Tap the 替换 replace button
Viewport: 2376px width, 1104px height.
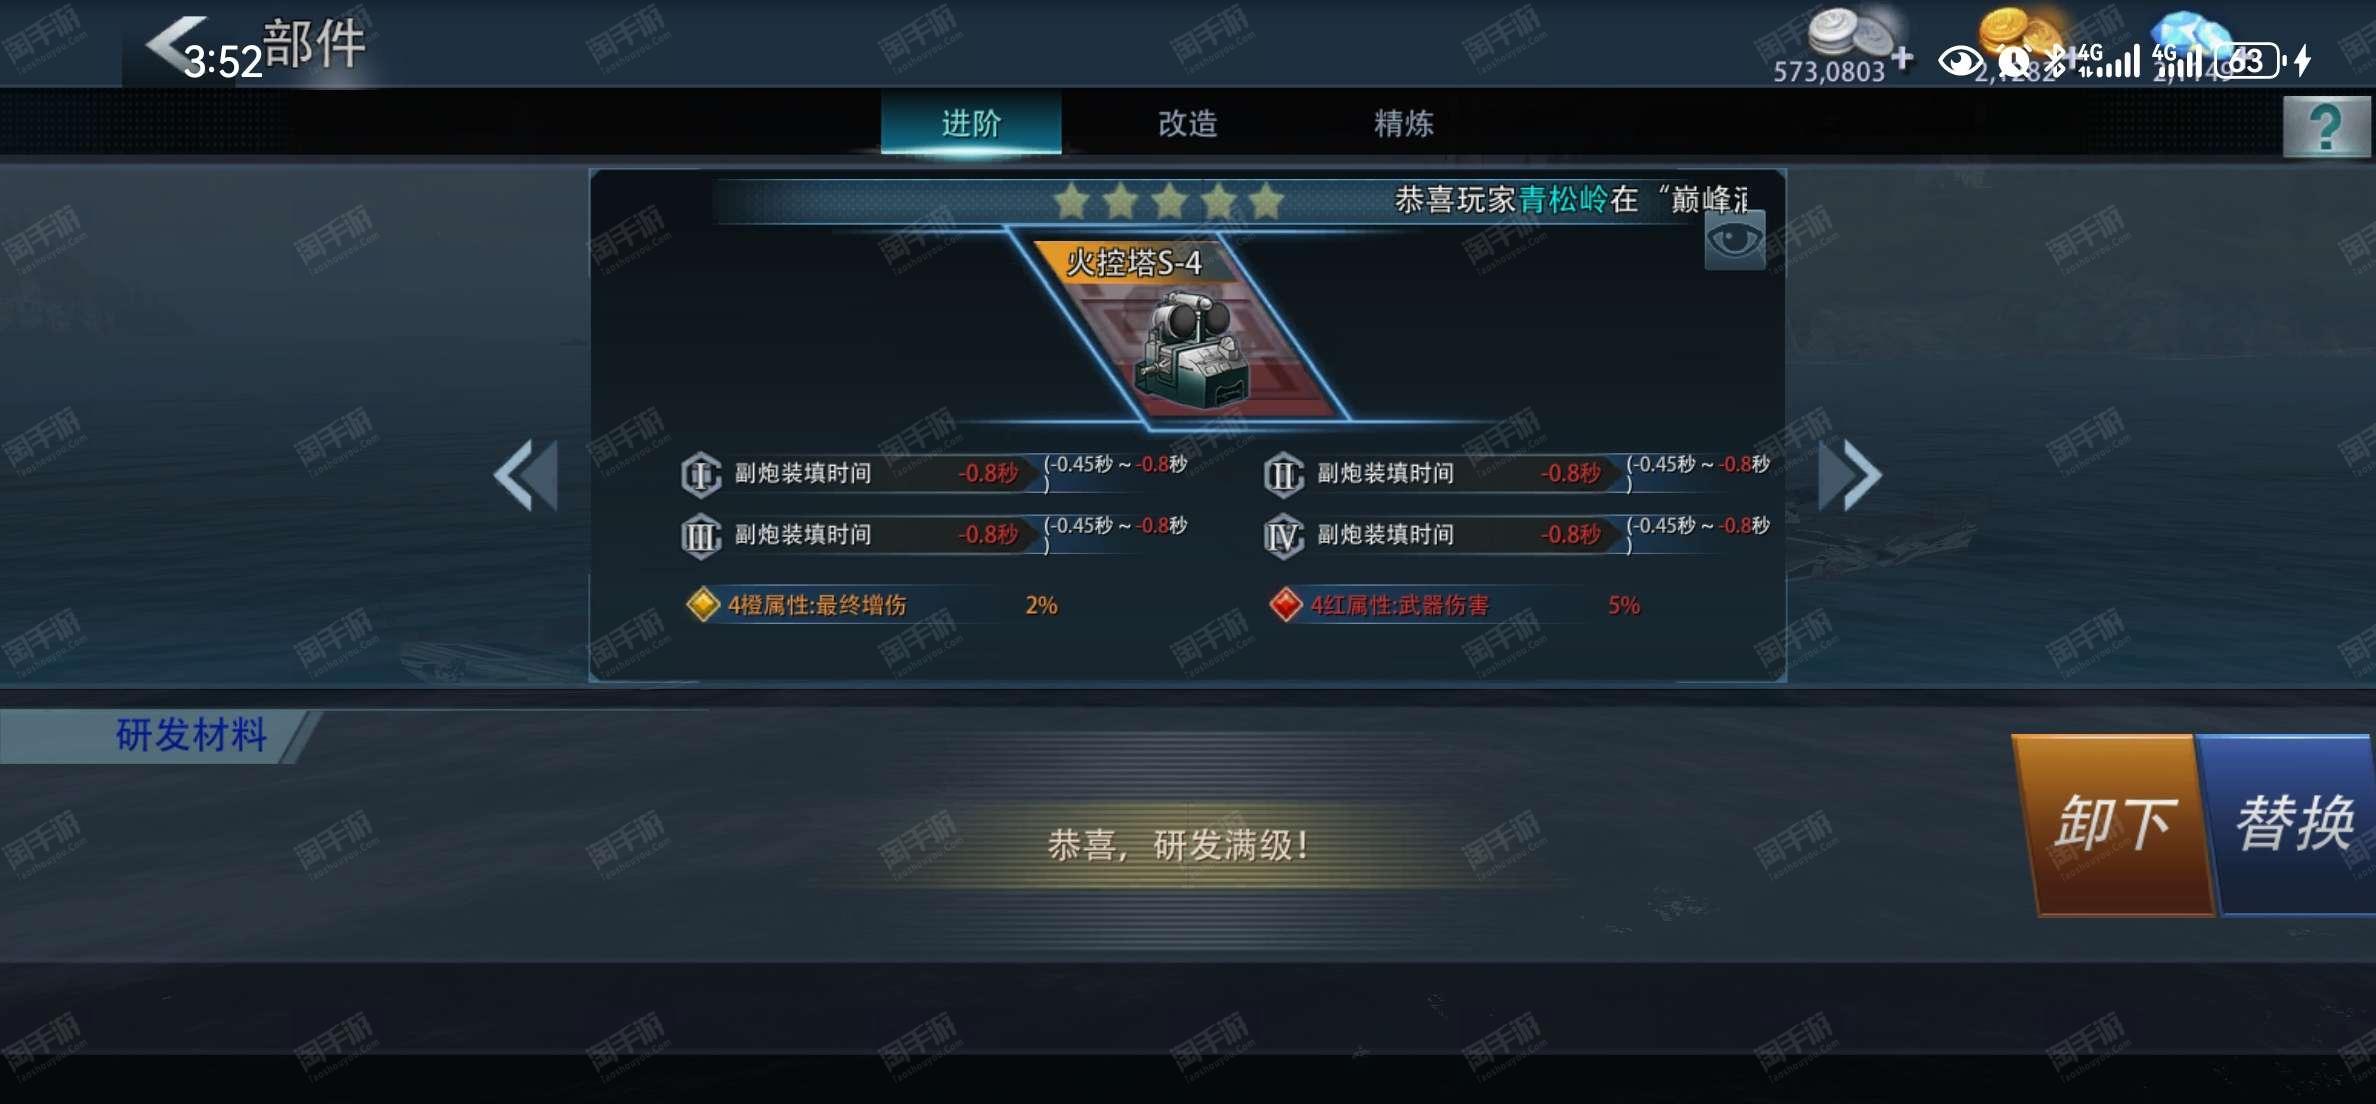2294,825
